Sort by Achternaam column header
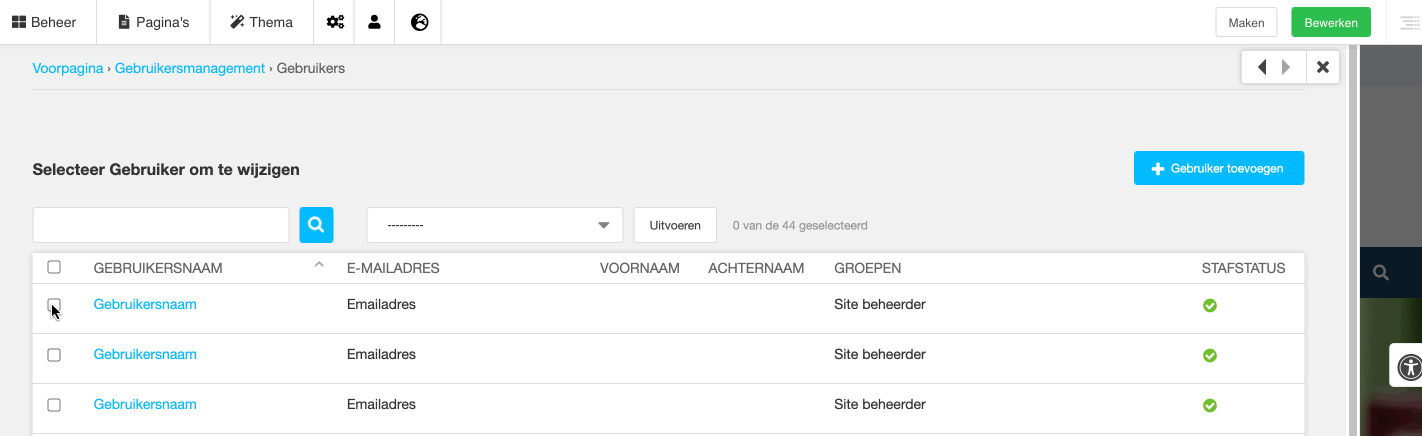The width and height of the screenshot is (1422, 436). coord(756,268)
